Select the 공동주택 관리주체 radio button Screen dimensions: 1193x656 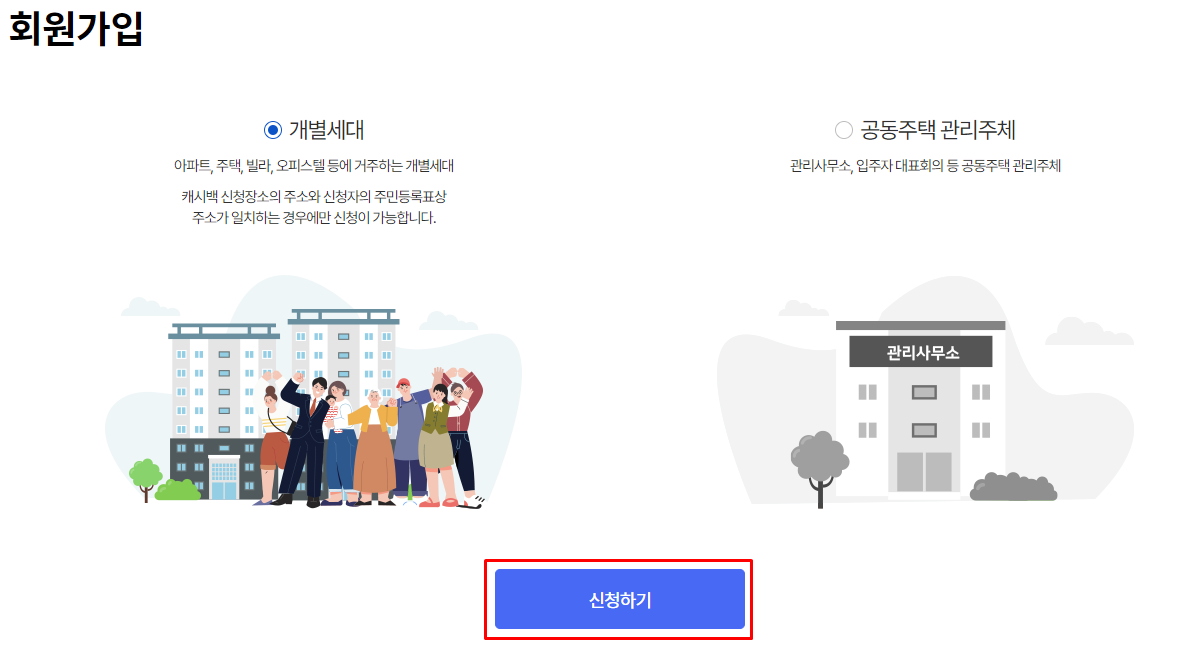[x=843, y=130]
